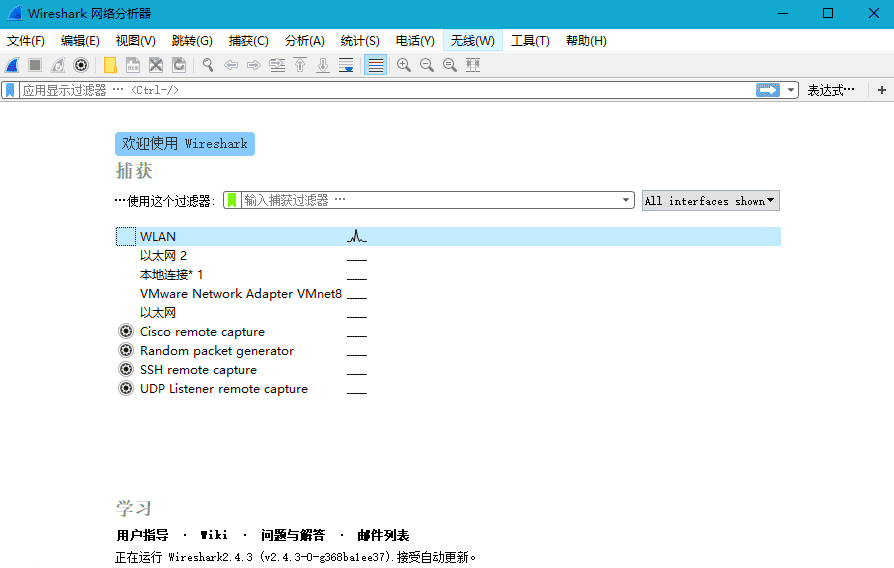Open the 统计(S) menu
Screen dimensions: 894x568
tap(360, 41)
